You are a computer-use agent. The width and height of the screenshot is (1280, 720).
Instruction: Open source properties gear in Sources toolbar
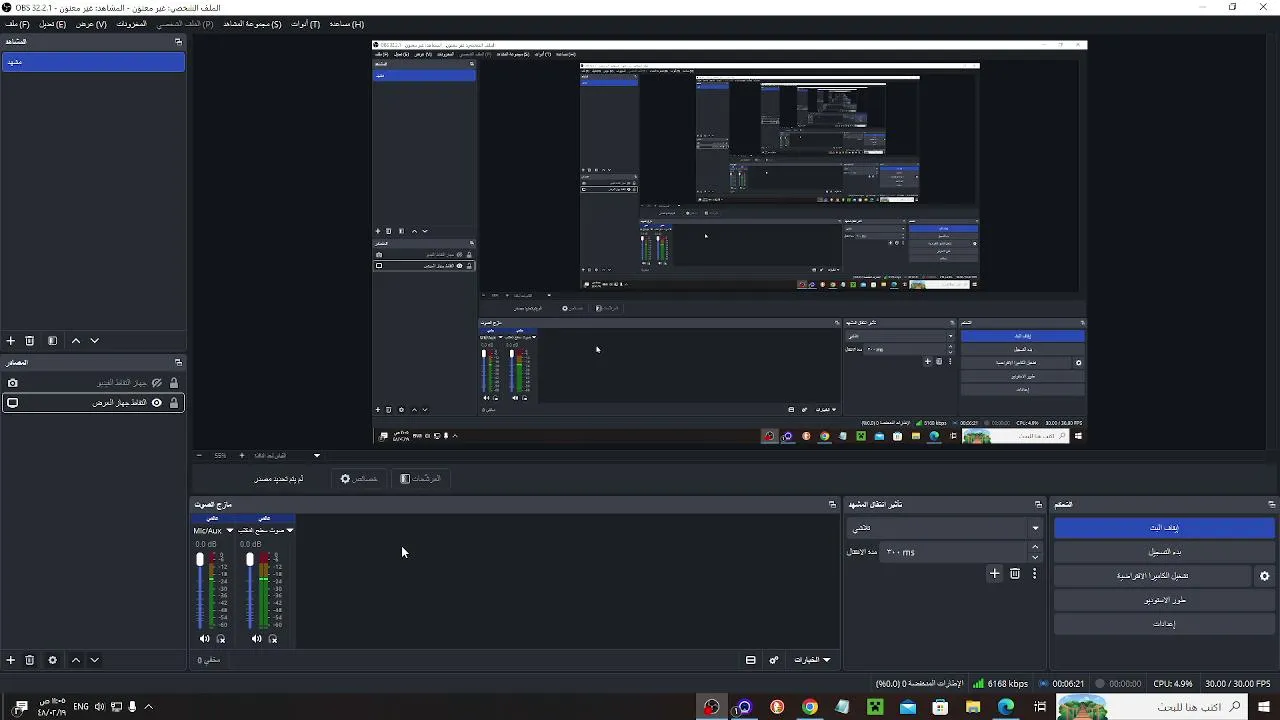pos(53,660)
